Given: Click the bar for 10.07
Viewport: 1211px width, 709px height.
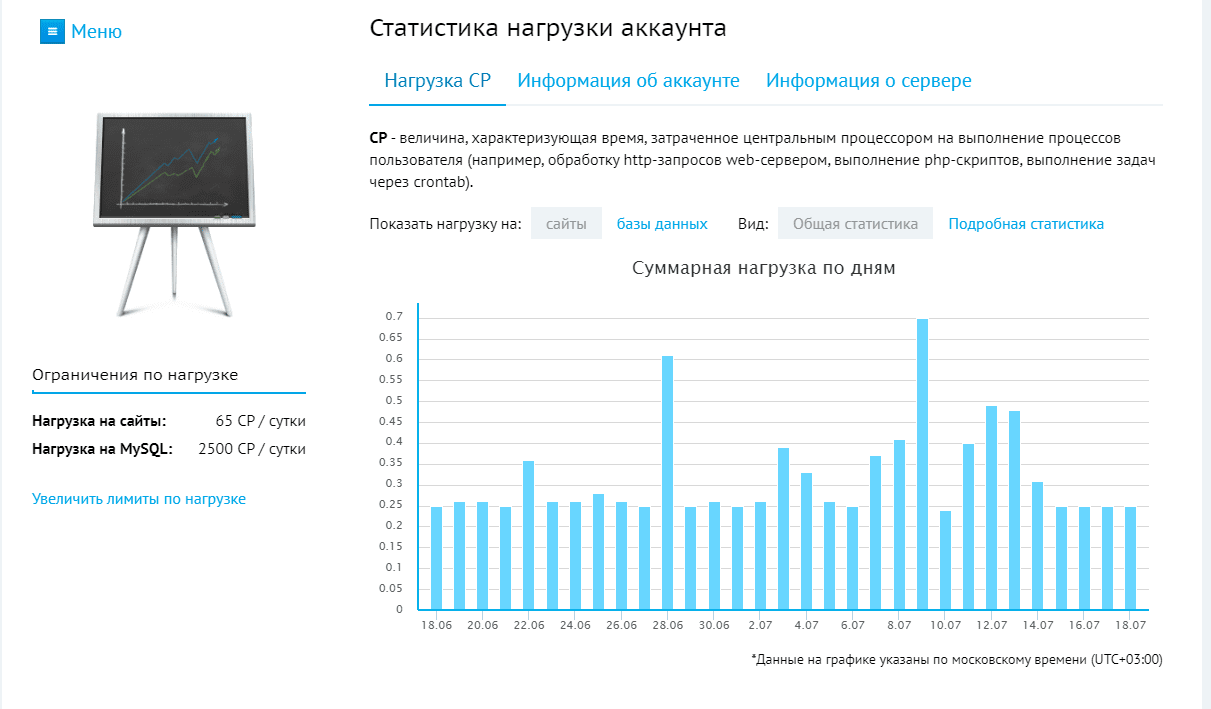Looking at the screenshot, I should [x=945, y=560].
